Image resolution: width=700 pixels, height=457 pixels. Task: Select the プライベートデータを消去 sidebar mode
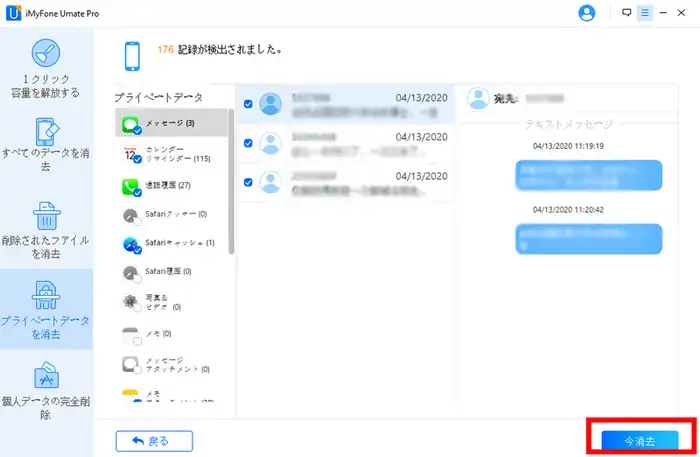(x=46, y=310)
